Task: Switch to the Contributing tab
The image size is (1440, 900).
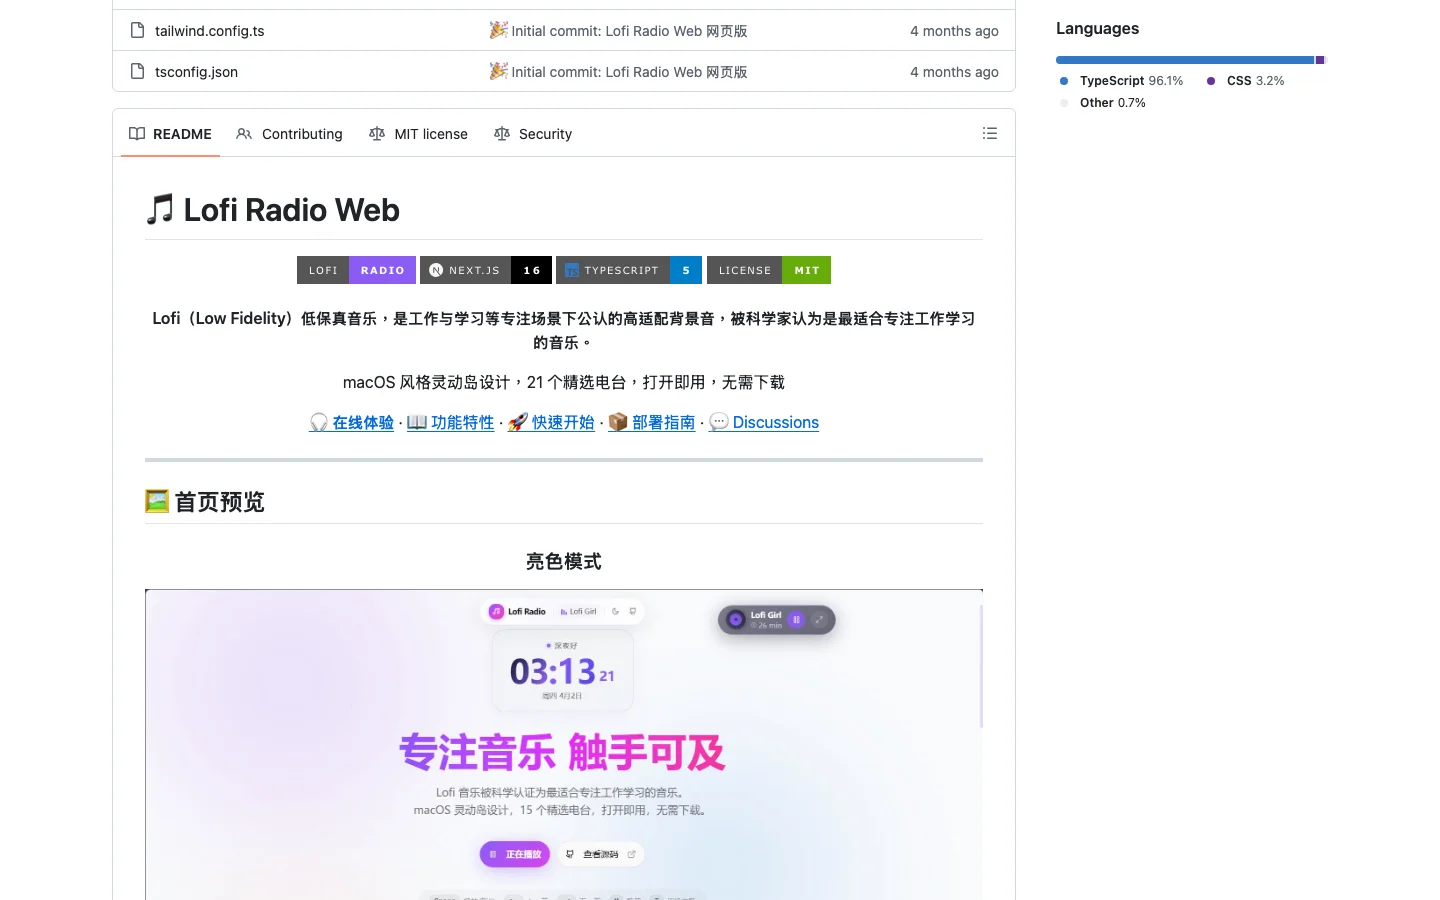Action: (289, 134)
